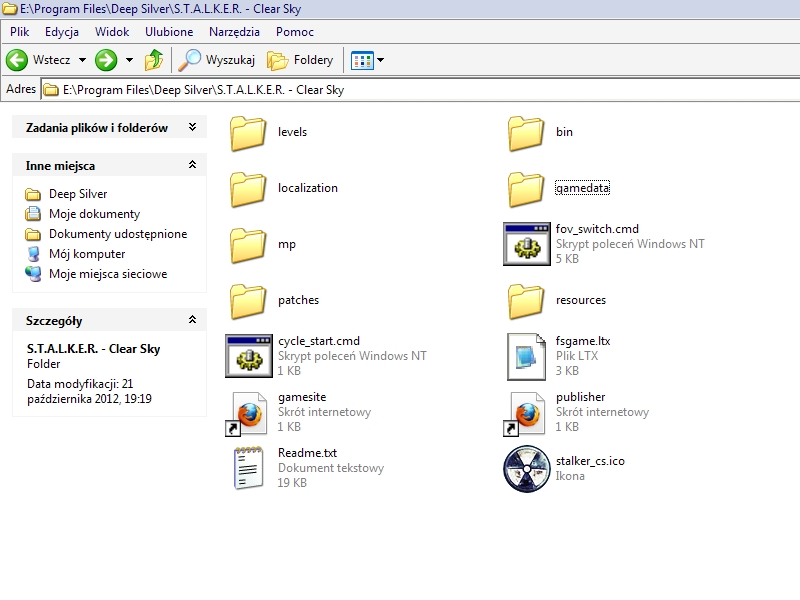
Task: Click the gamedata folder name
Action: (x=582, y=188)
